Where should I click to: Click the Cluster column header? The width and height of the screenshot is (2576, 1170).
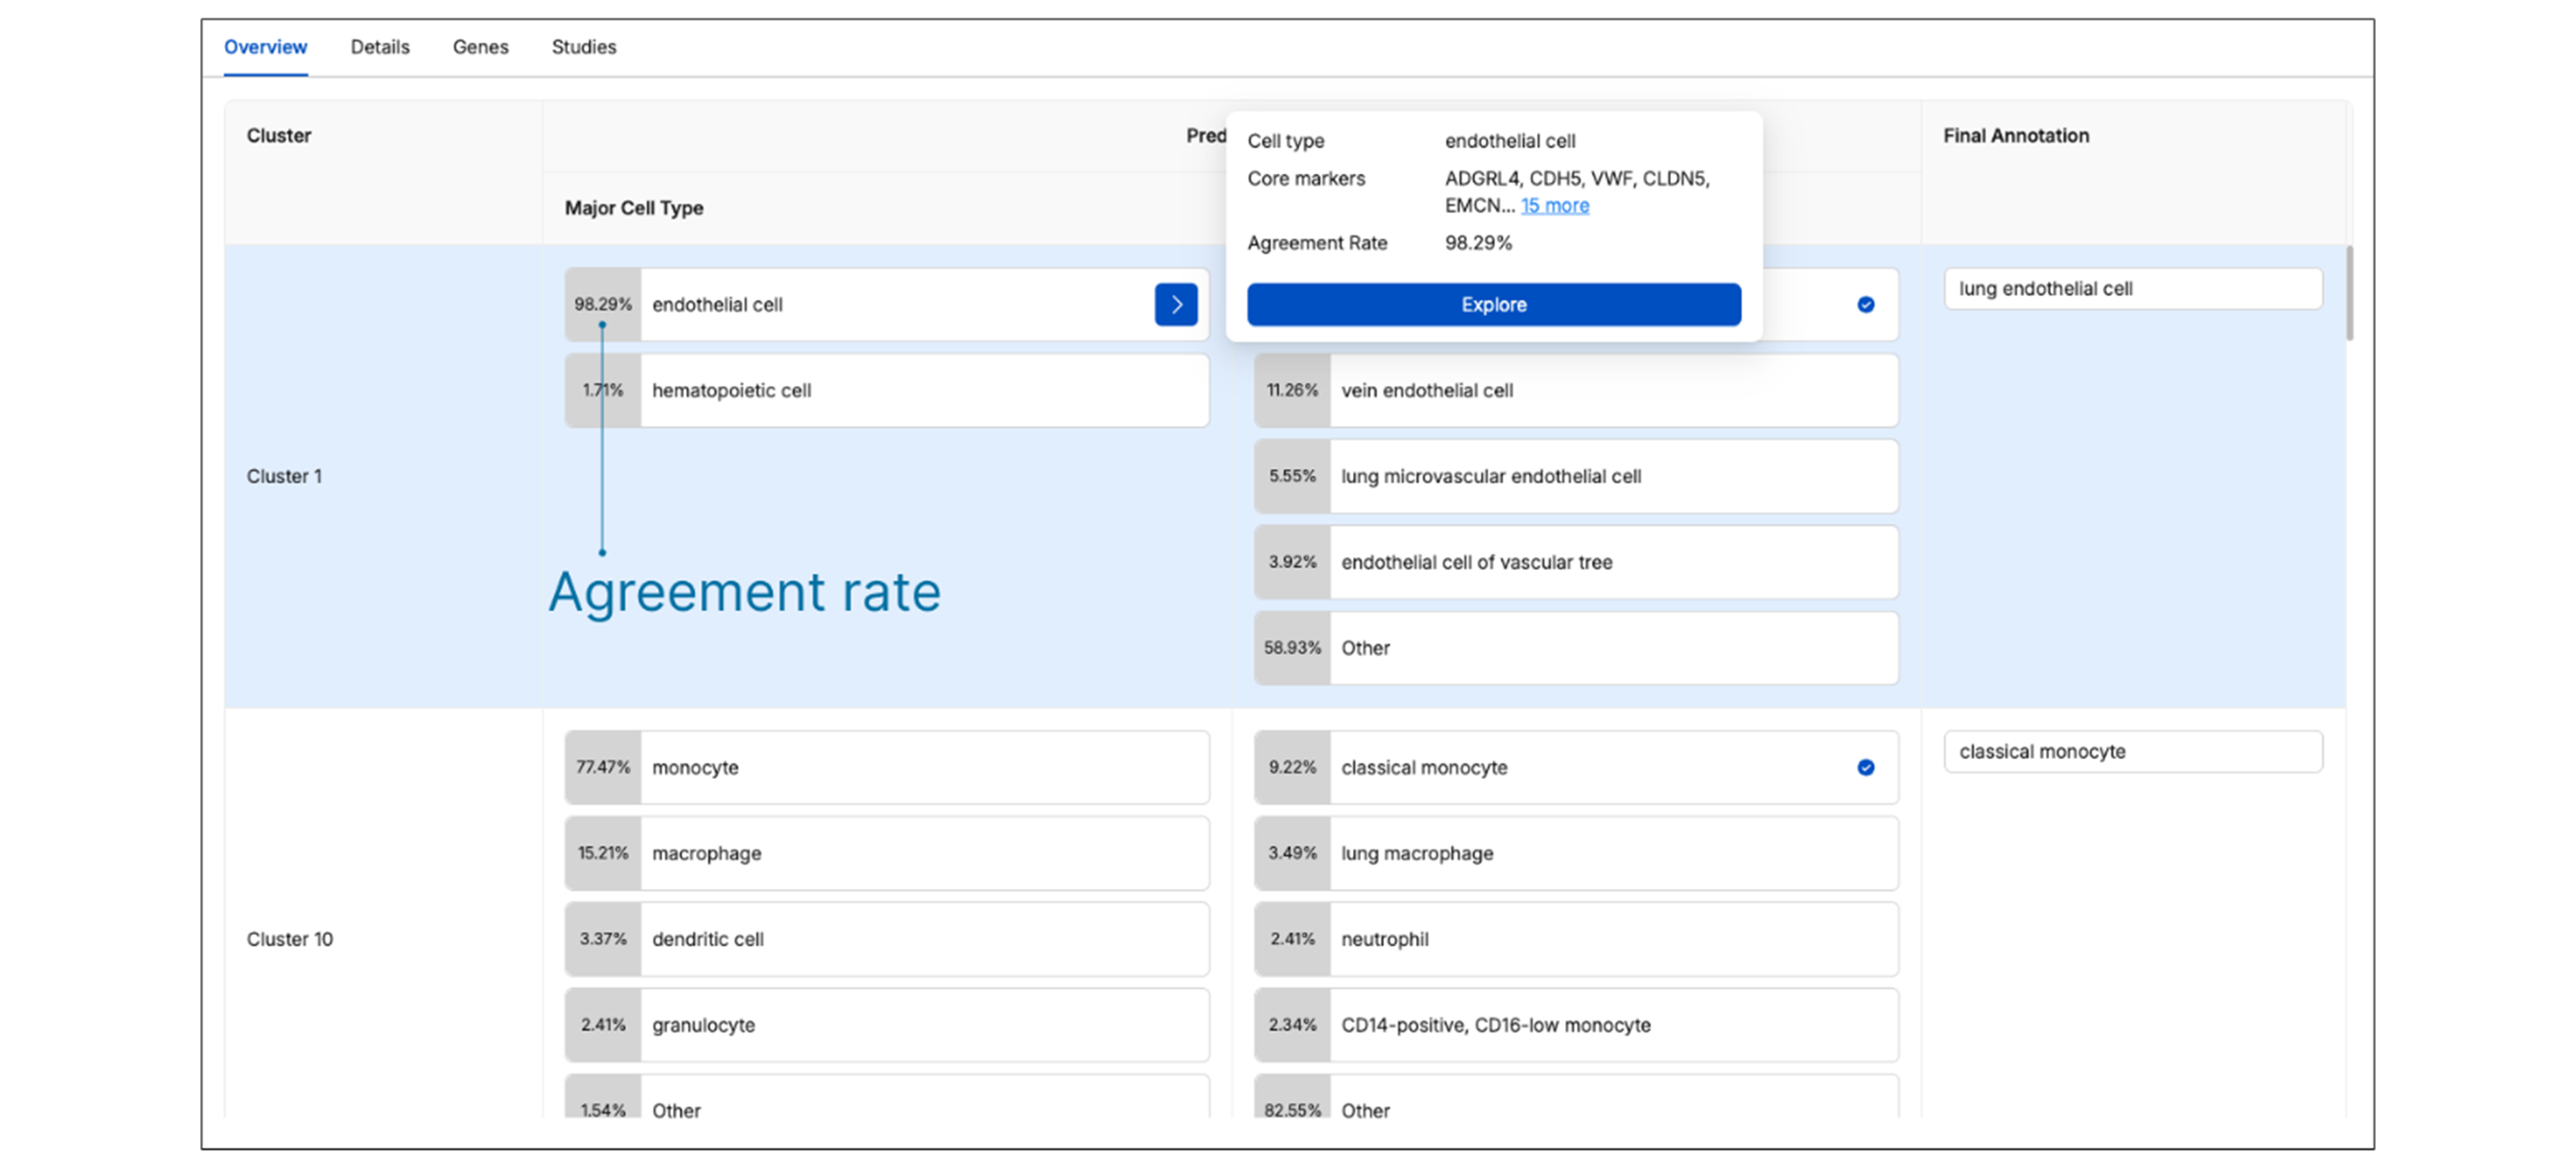point(279,135)
